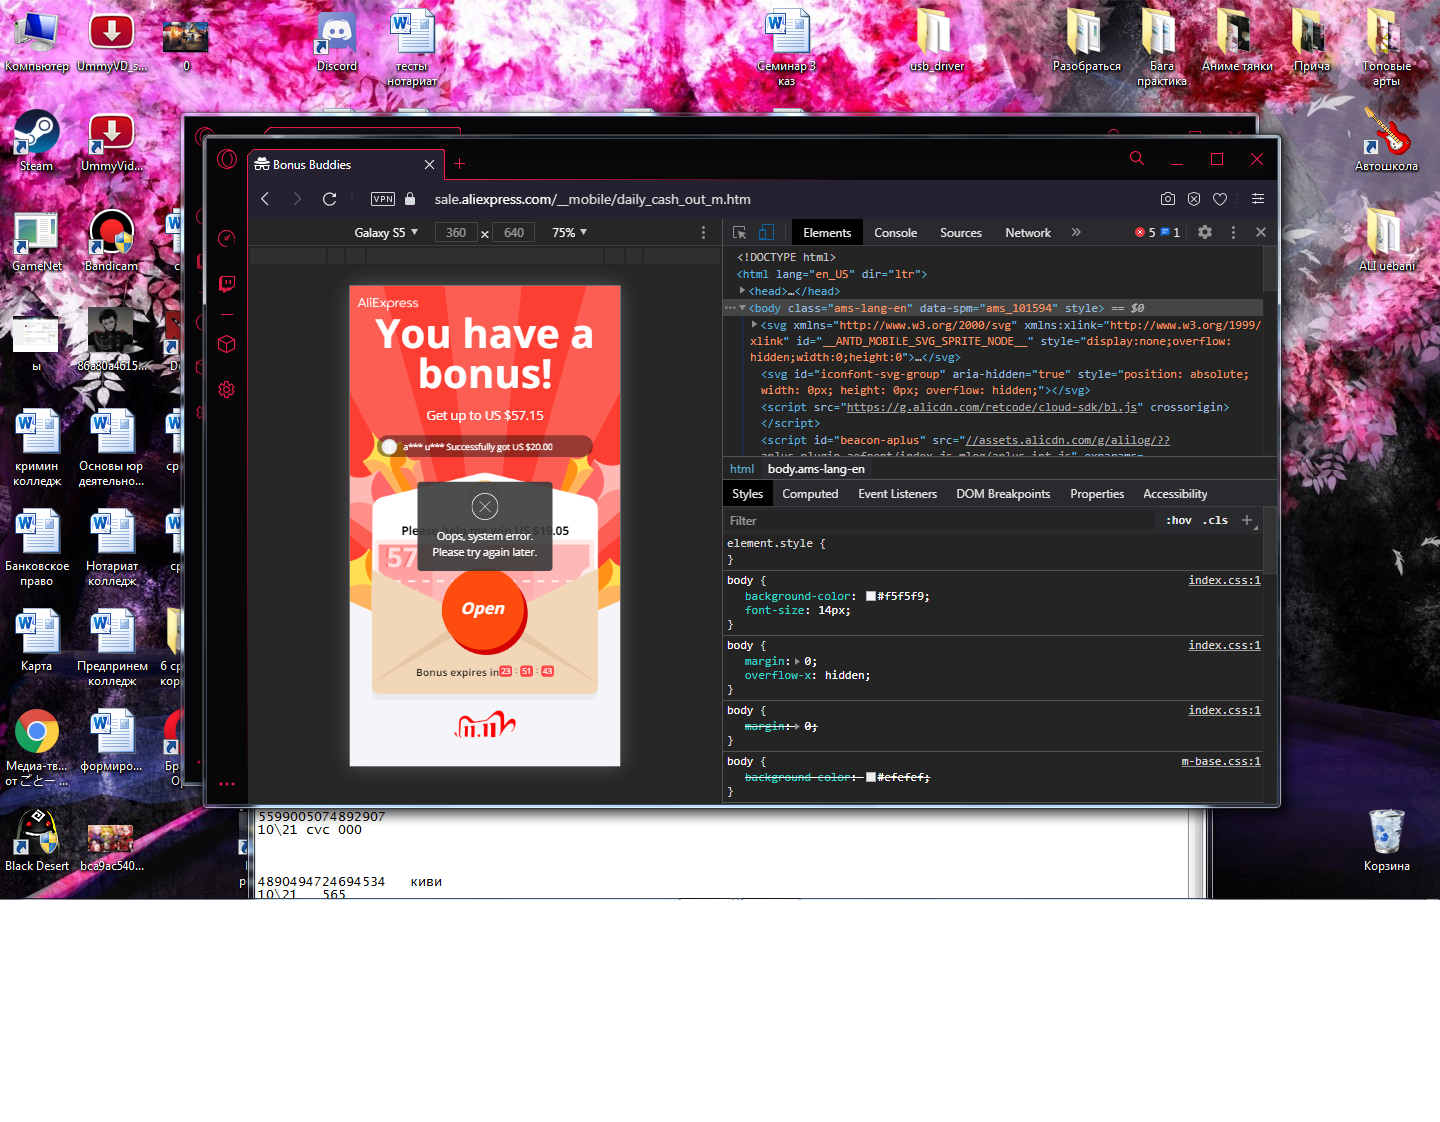Reload the AliExpress page
Screen dimensions: 1440x1122
pyautogui.click(x=329, y=199)
